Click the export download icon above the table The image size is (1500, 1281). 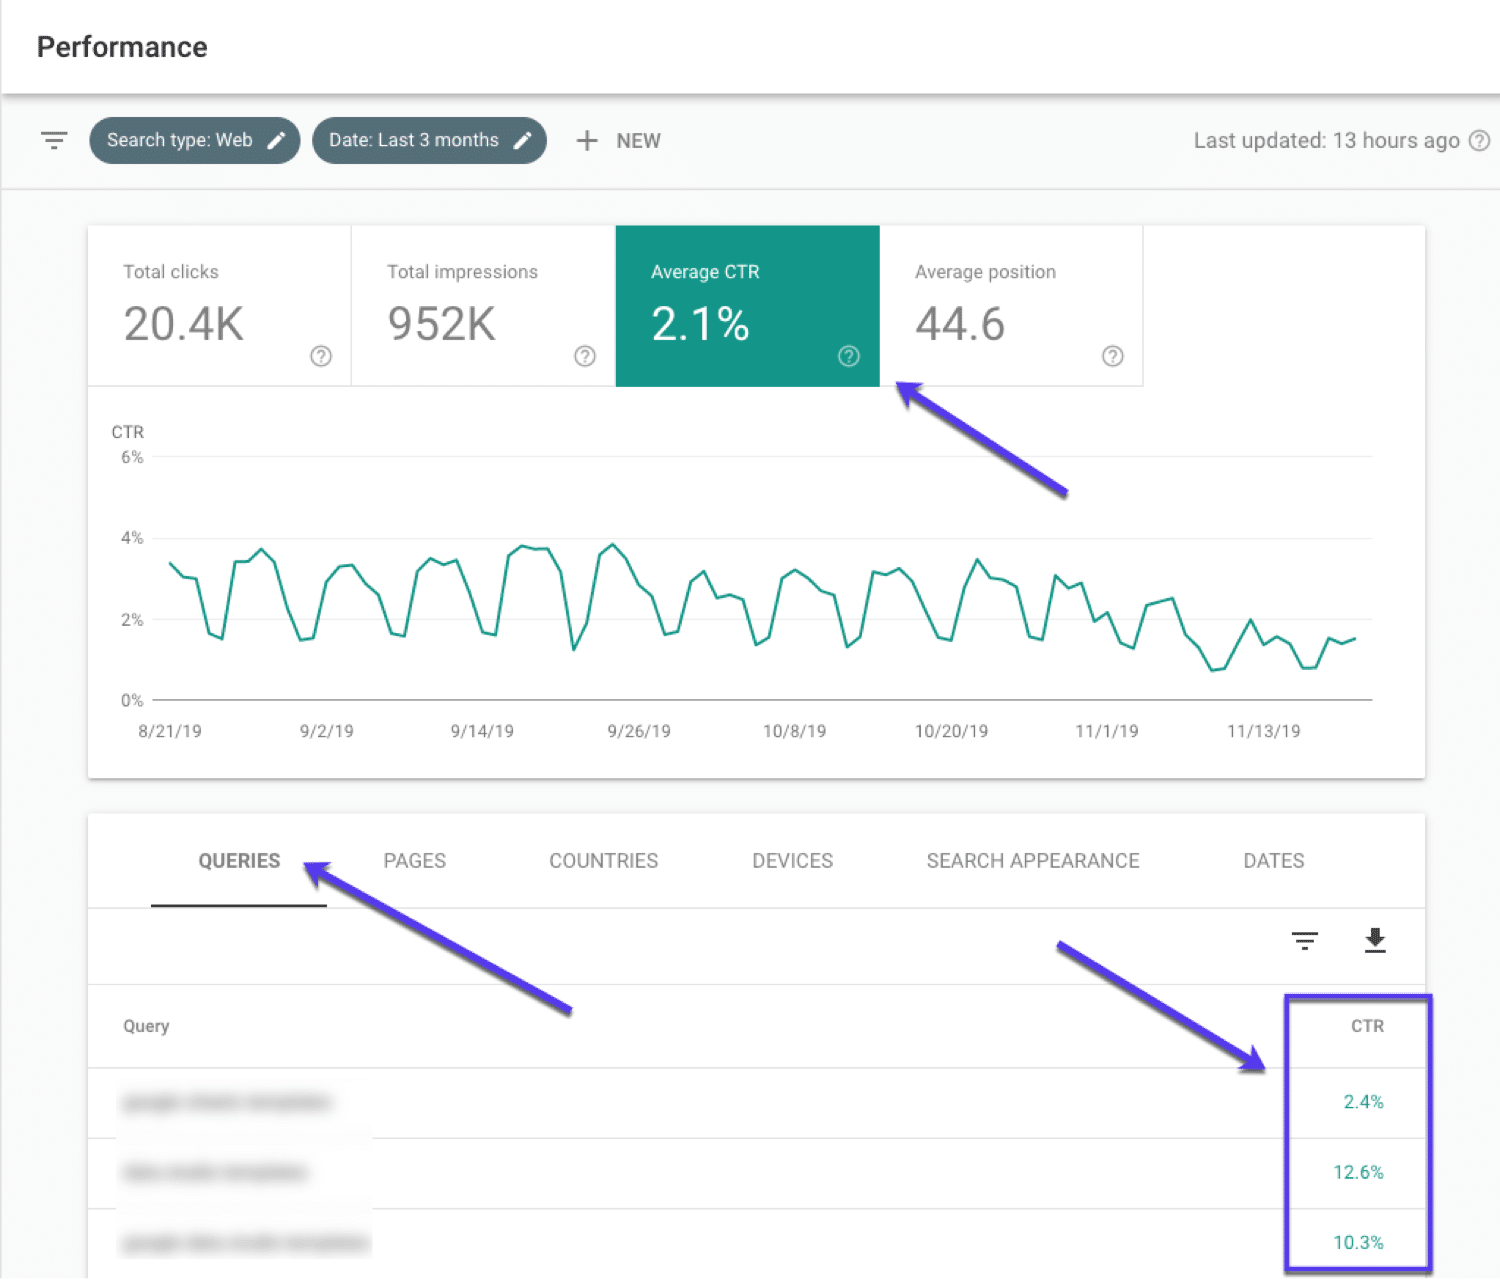(1375, 941)
